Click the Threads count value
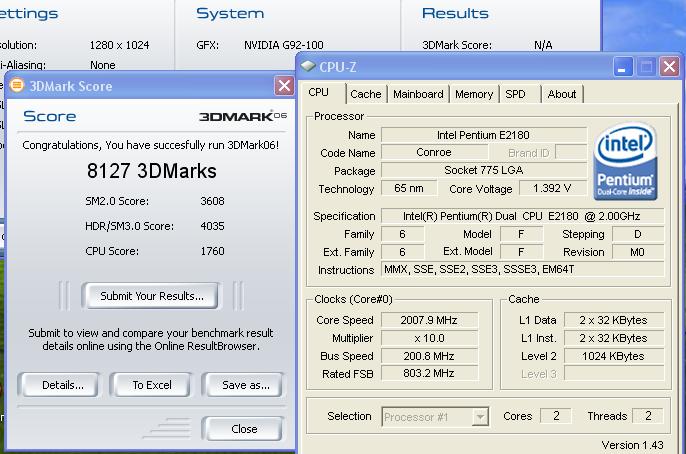The height and width of the screenshot is (454, 686). 648,416
